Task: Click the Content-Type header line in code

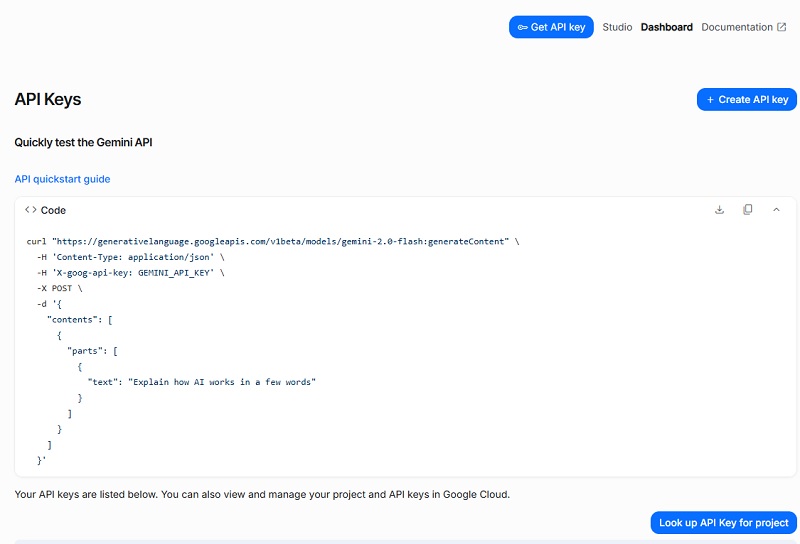Action: [x=126, y=257]
